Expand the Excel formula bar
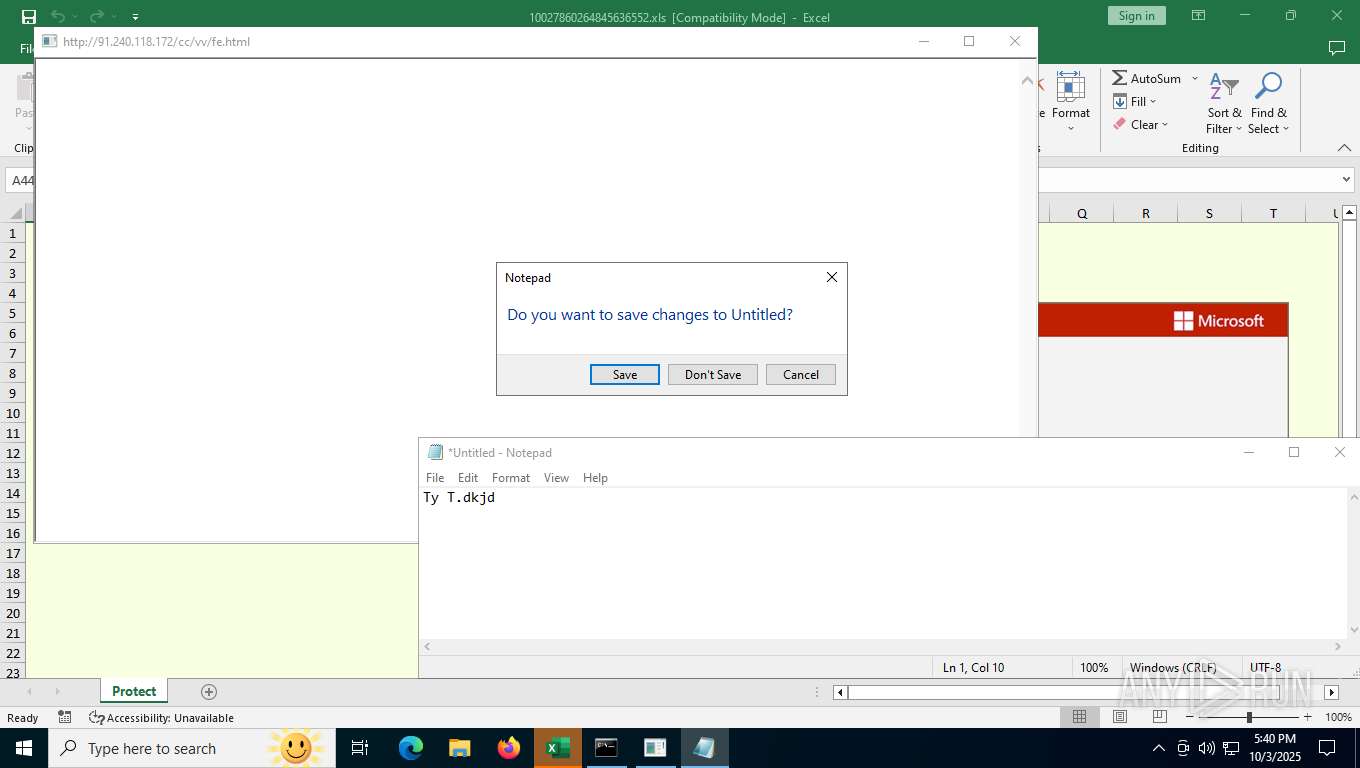Screen dimensions: 1360x768 pos(1345,180)
